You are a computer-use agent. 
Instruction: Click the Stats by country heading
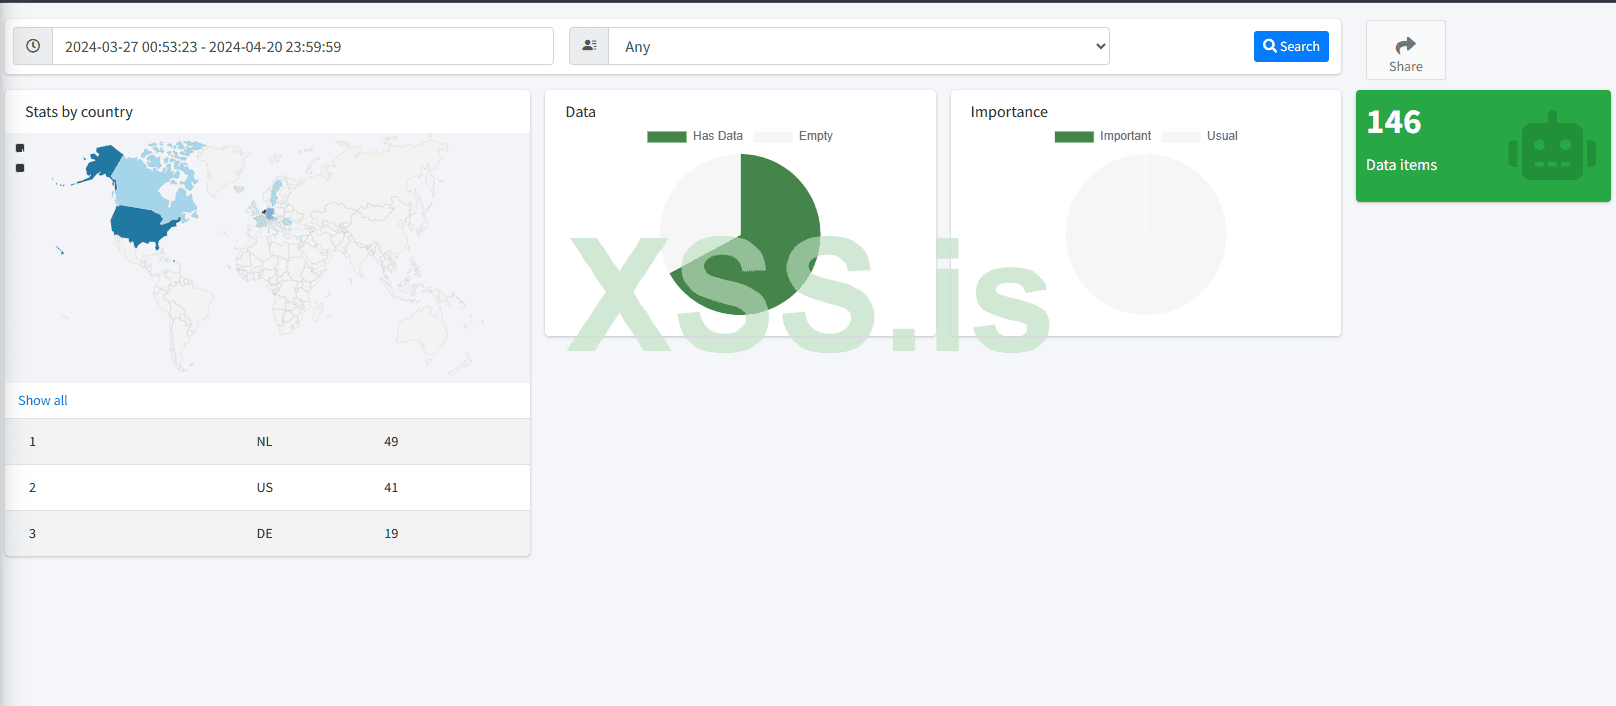point(79,112)
